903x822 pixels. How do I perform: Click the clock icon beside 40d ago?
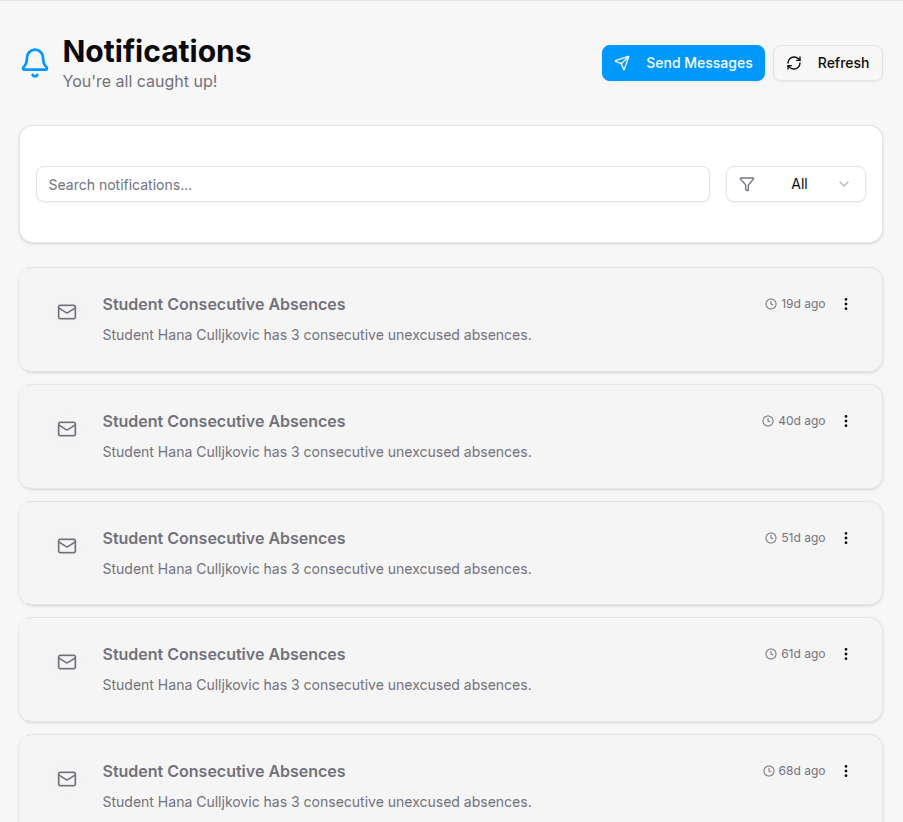tap(769, 420)
